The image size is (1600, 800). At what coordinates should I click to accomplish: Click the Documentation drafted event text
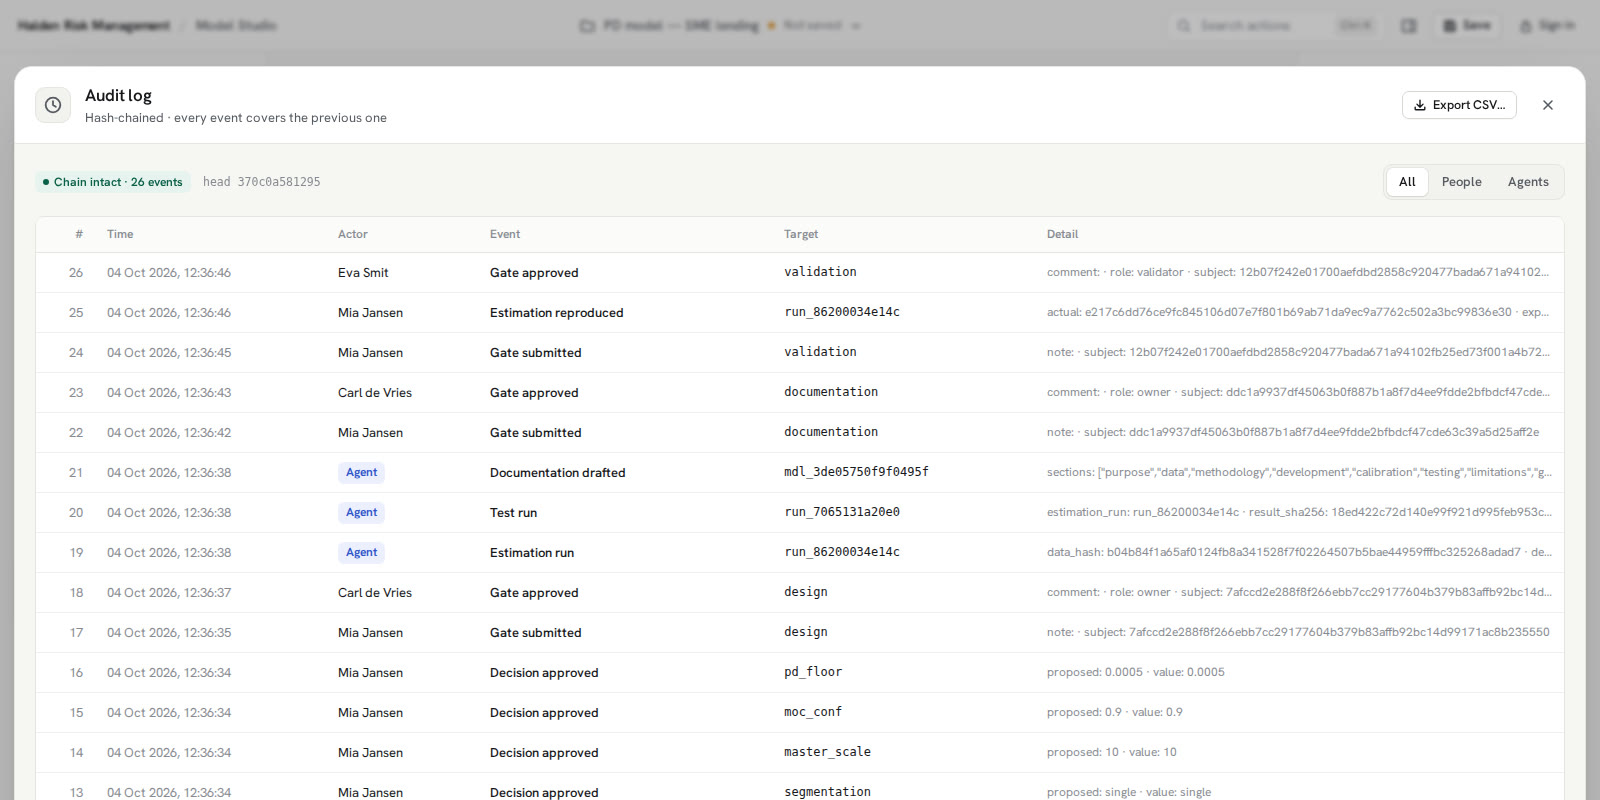[557, 473]
